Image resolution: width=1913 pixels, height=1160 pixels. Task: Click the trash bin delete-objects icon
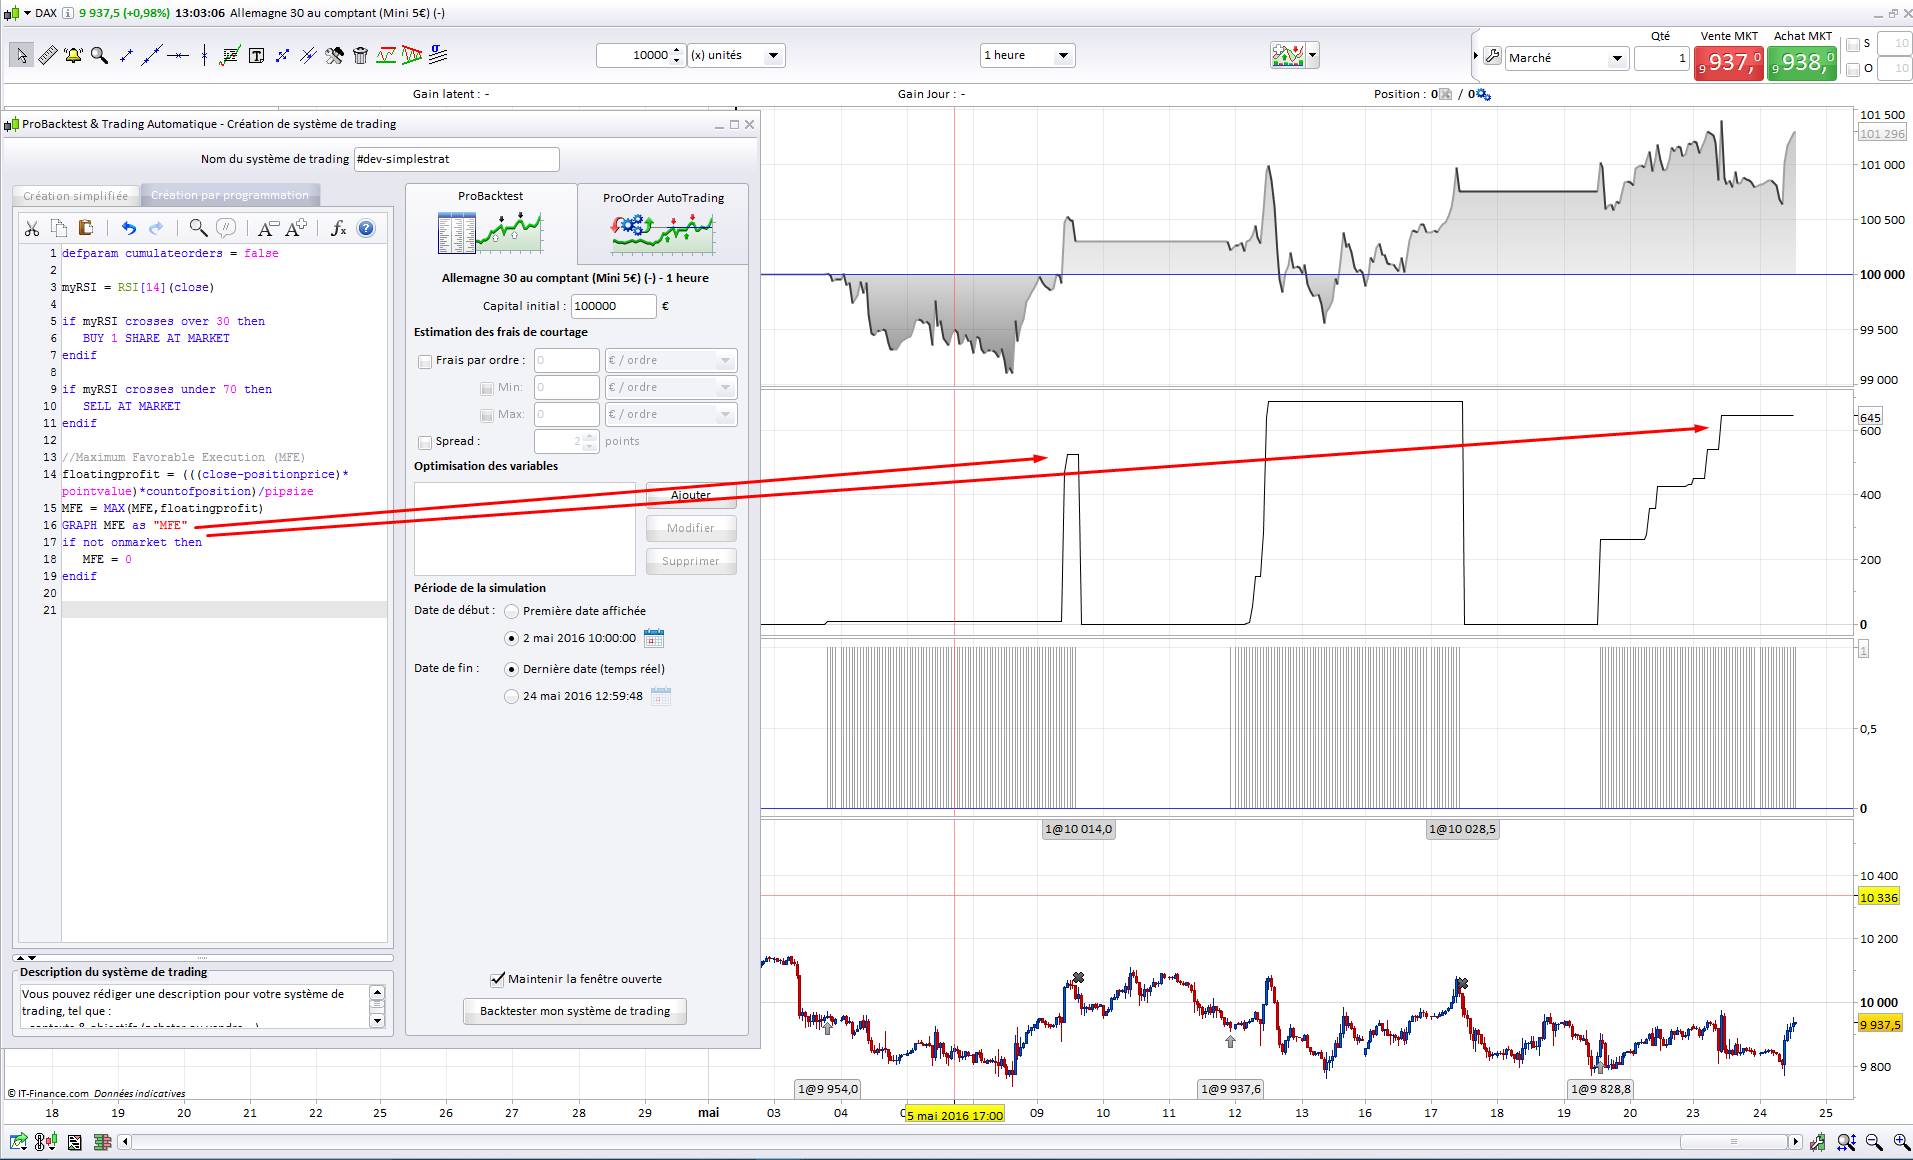[360, 56]
